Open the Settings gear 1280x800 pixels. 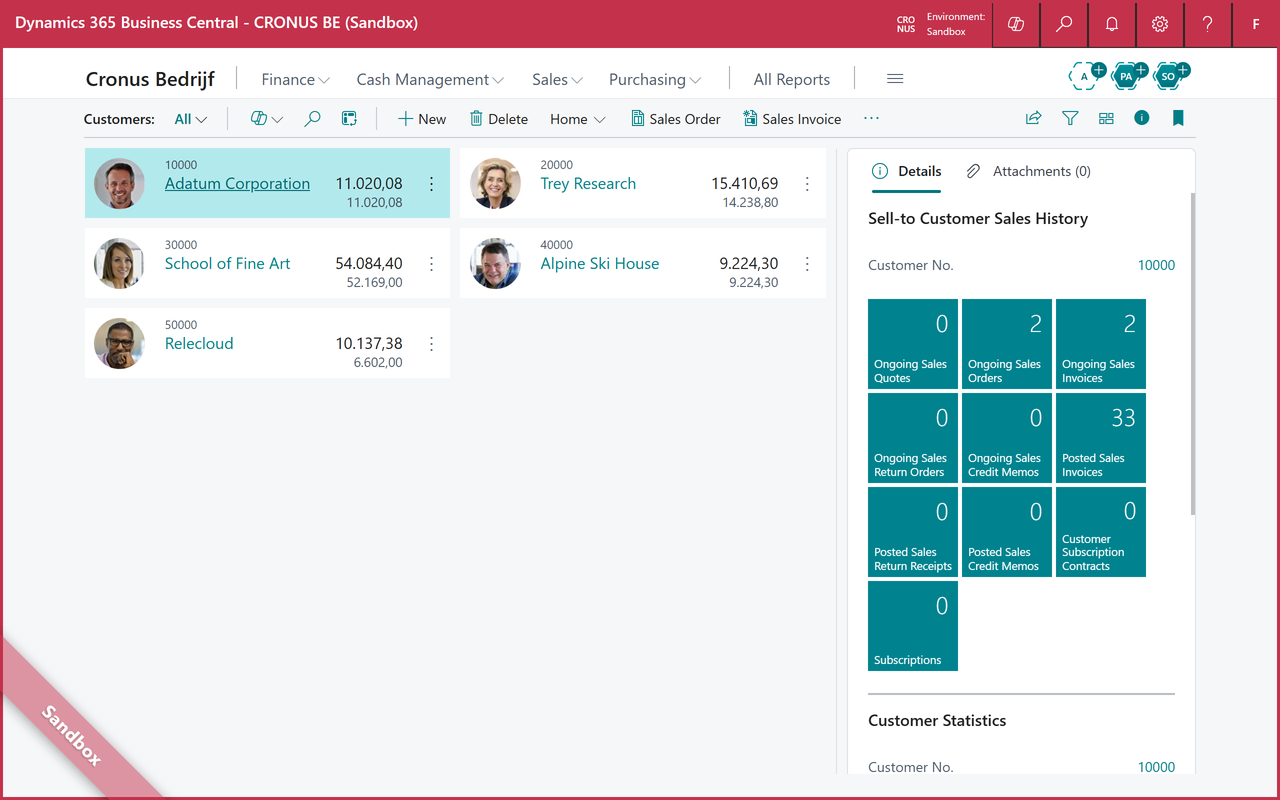point(1160,24)
